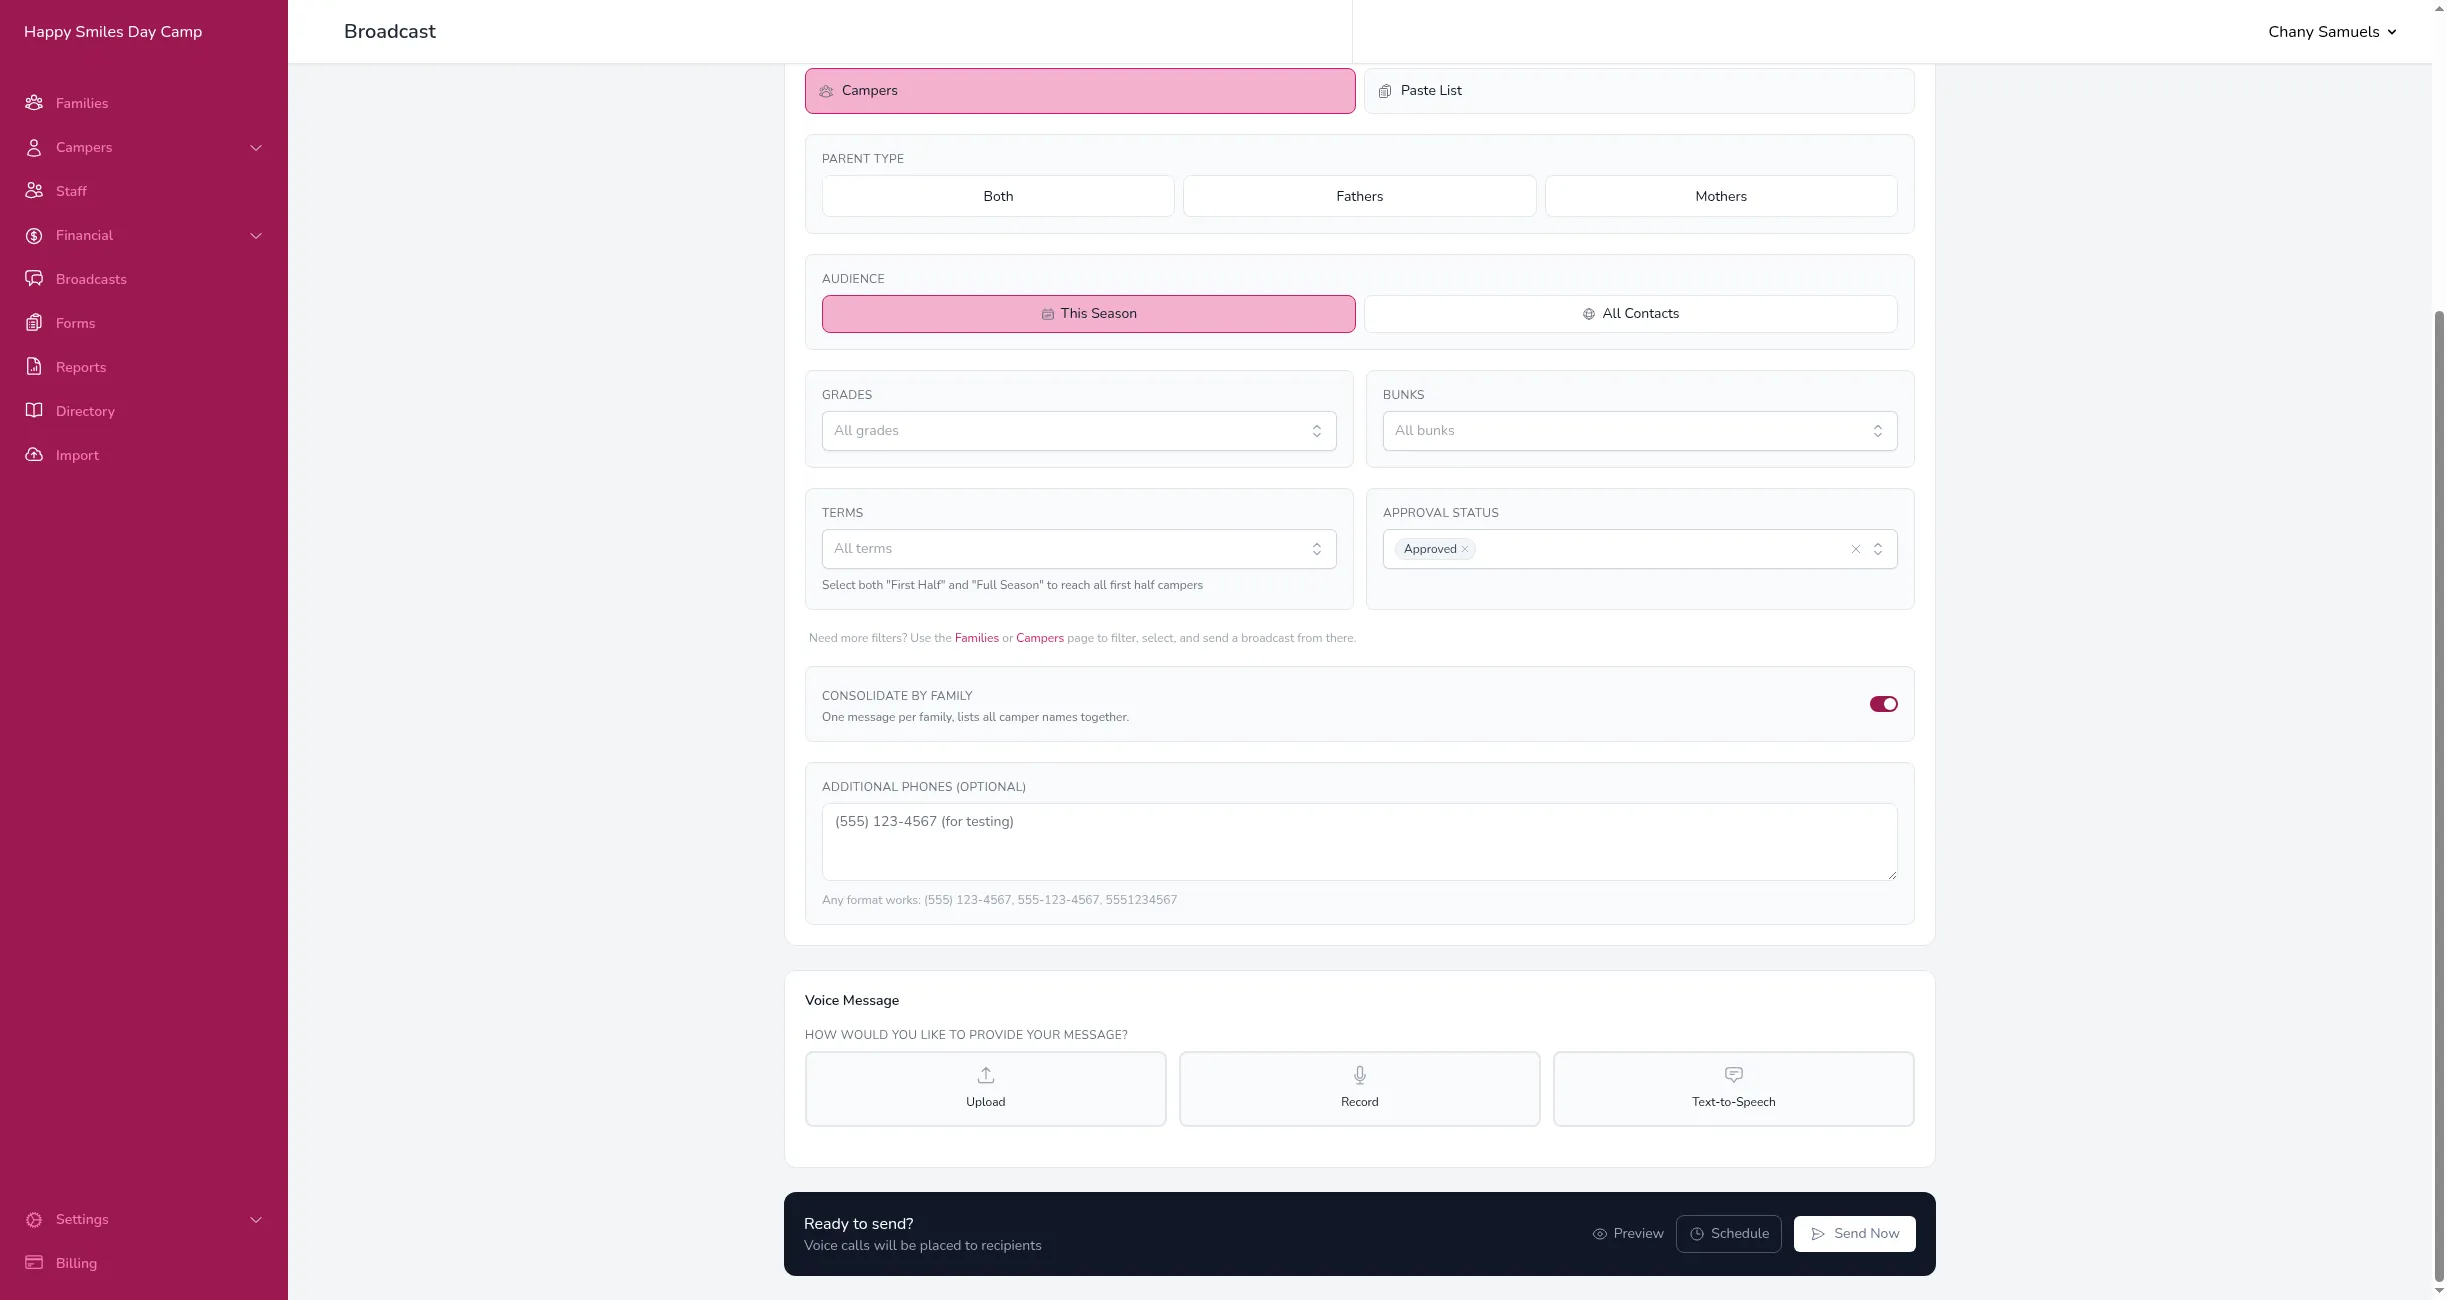Viewport: 2447px width, 1300px height.
Task: Click the calendar icon on This Season
Action: 1048,314
